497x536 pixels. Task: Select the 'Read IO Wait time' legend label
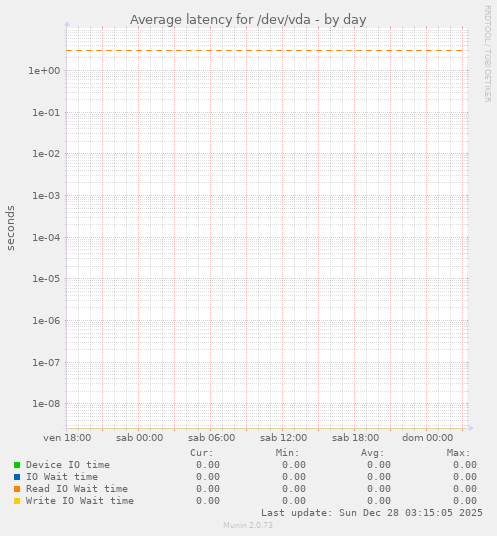coord(77,489)
